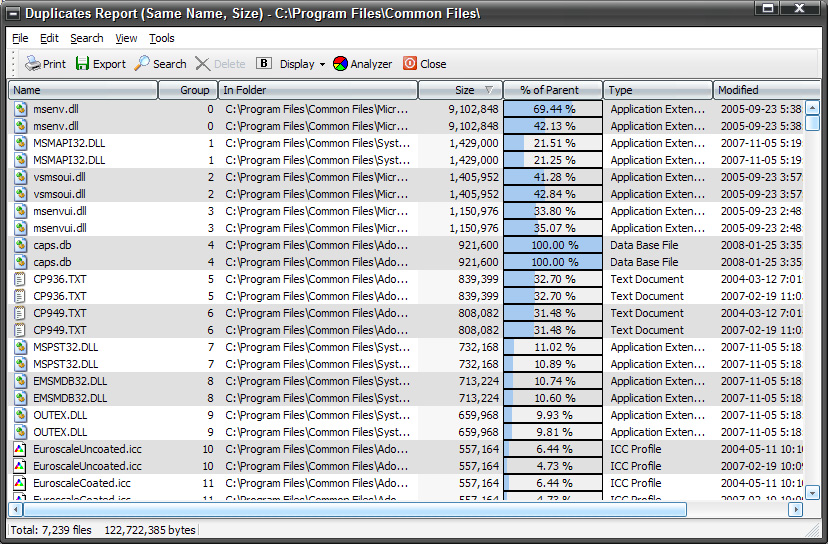The height and width of the screenshot is (544, 828).
Task: Click the horizontal scrollbar right arrow
Action: (x=796, y=510)
